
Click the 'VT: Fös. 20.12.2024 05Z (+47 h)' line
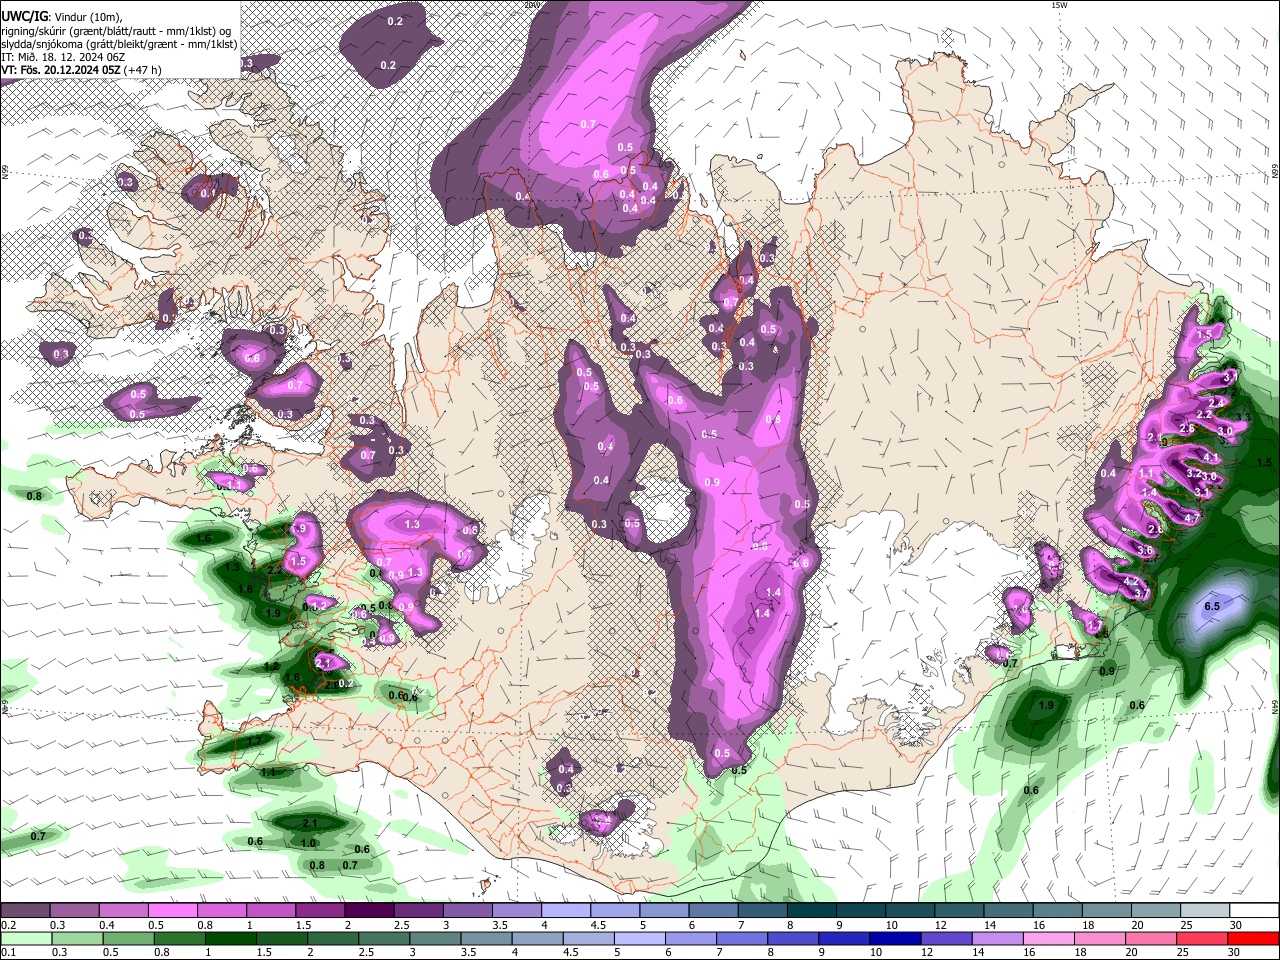[81, 70]
